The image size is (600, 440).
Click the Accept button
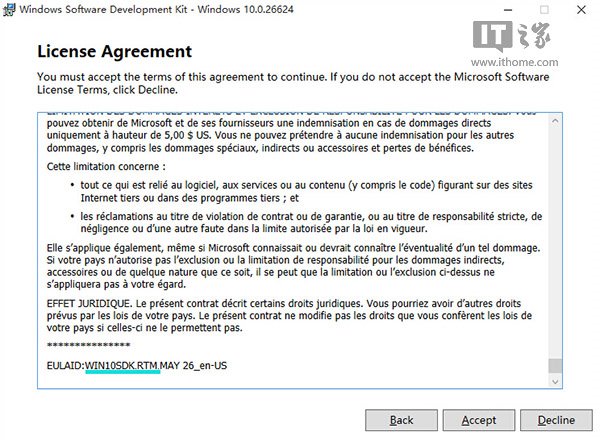479,419
